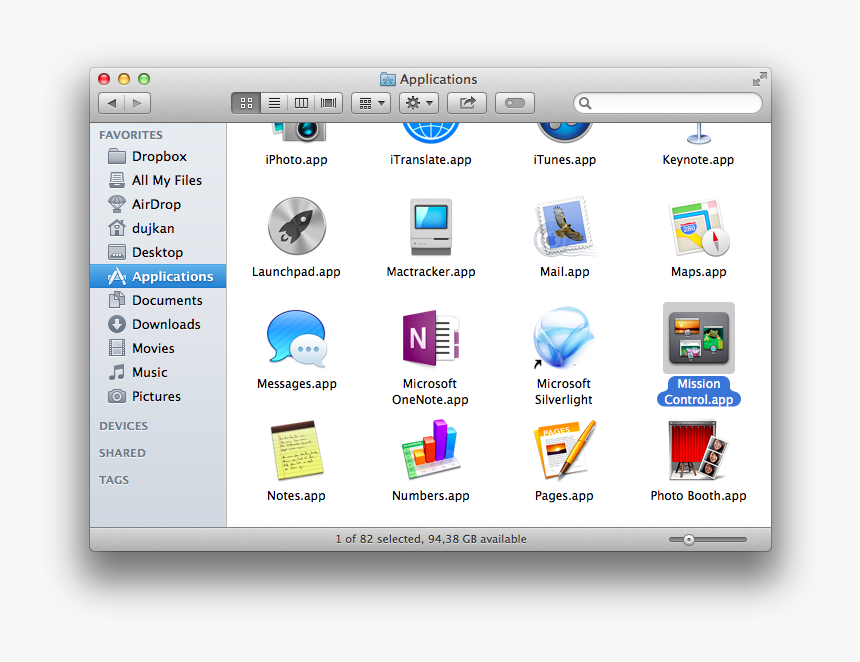This screenshot has height=662, width=860.
Task: Open the item arrangement dropdown
Action: click(371, 103)
